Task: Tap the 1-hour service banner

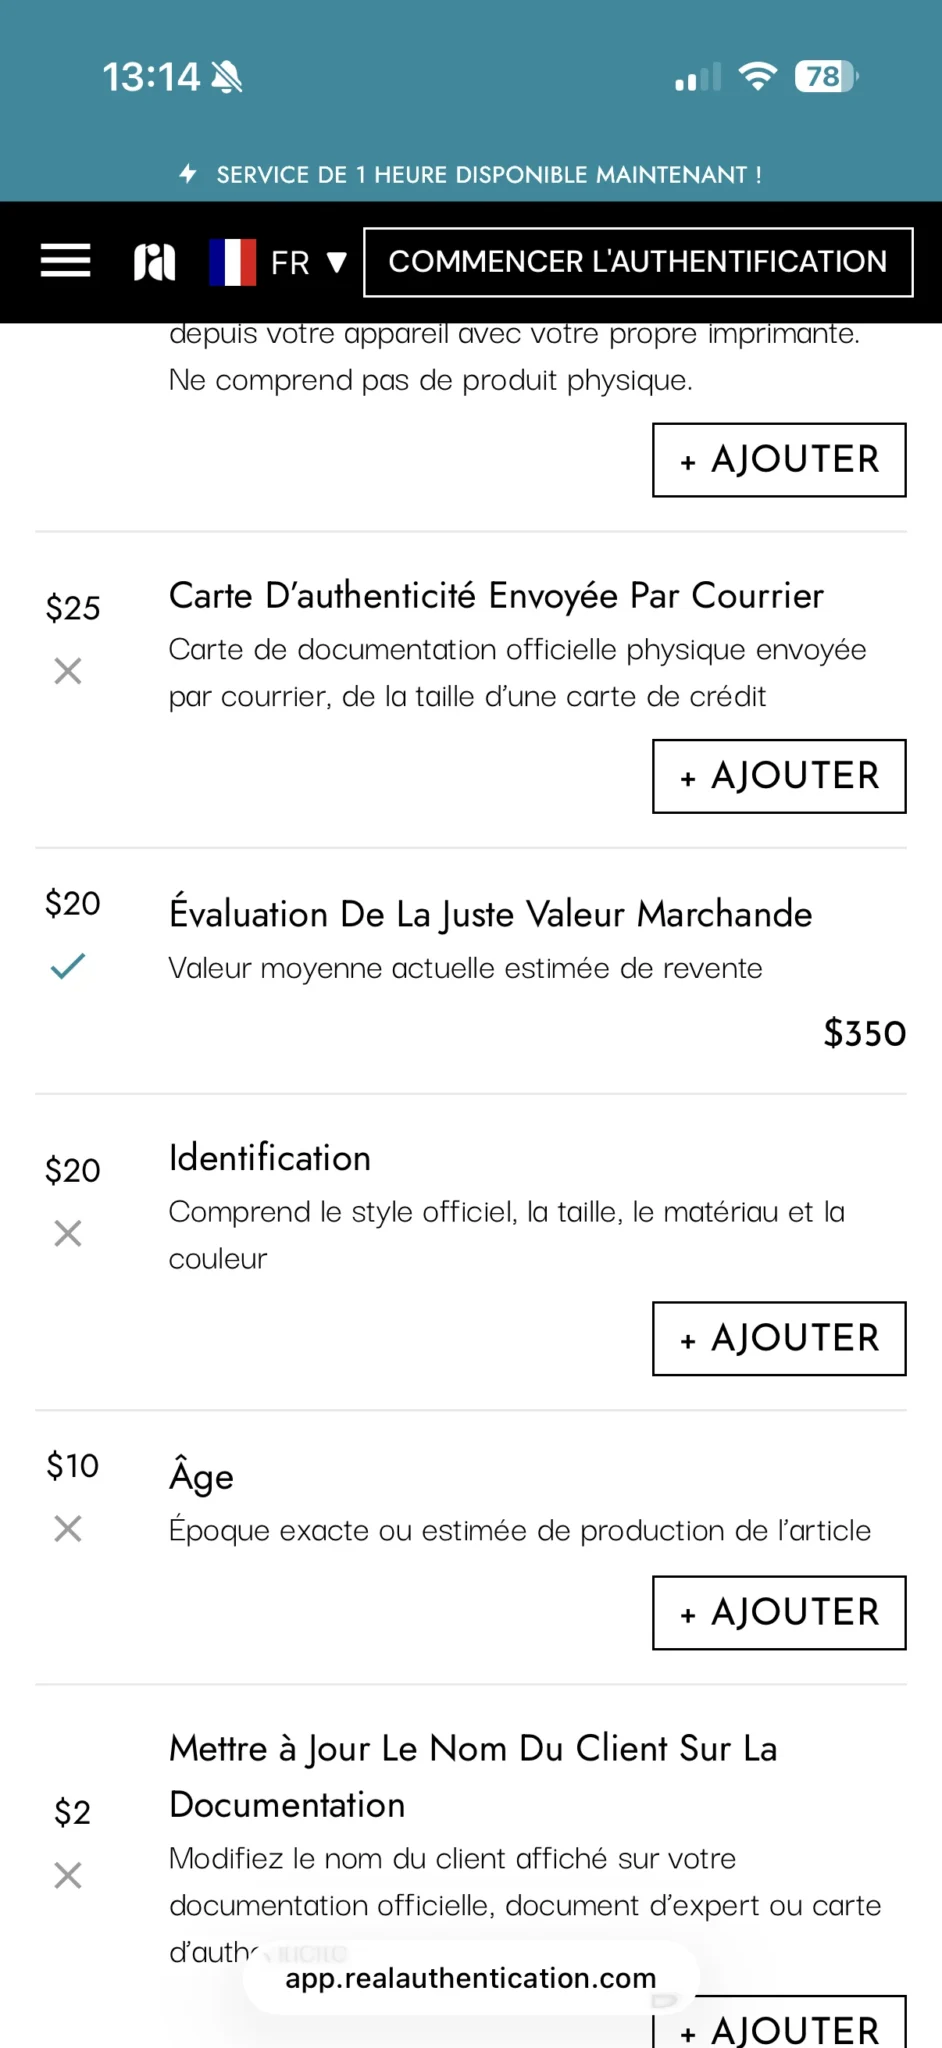Action: [x=471, y=175]
